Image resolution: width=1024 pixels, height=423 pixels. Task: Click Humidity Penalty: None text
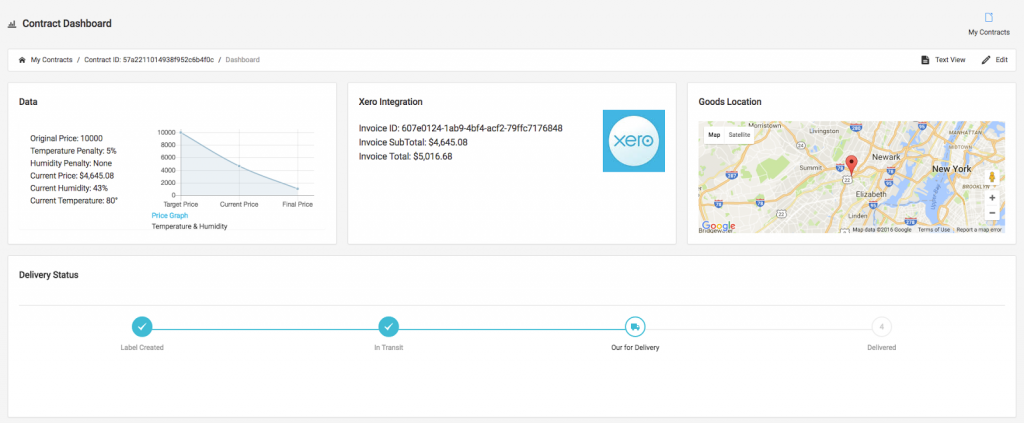click(x=71, y=163)
